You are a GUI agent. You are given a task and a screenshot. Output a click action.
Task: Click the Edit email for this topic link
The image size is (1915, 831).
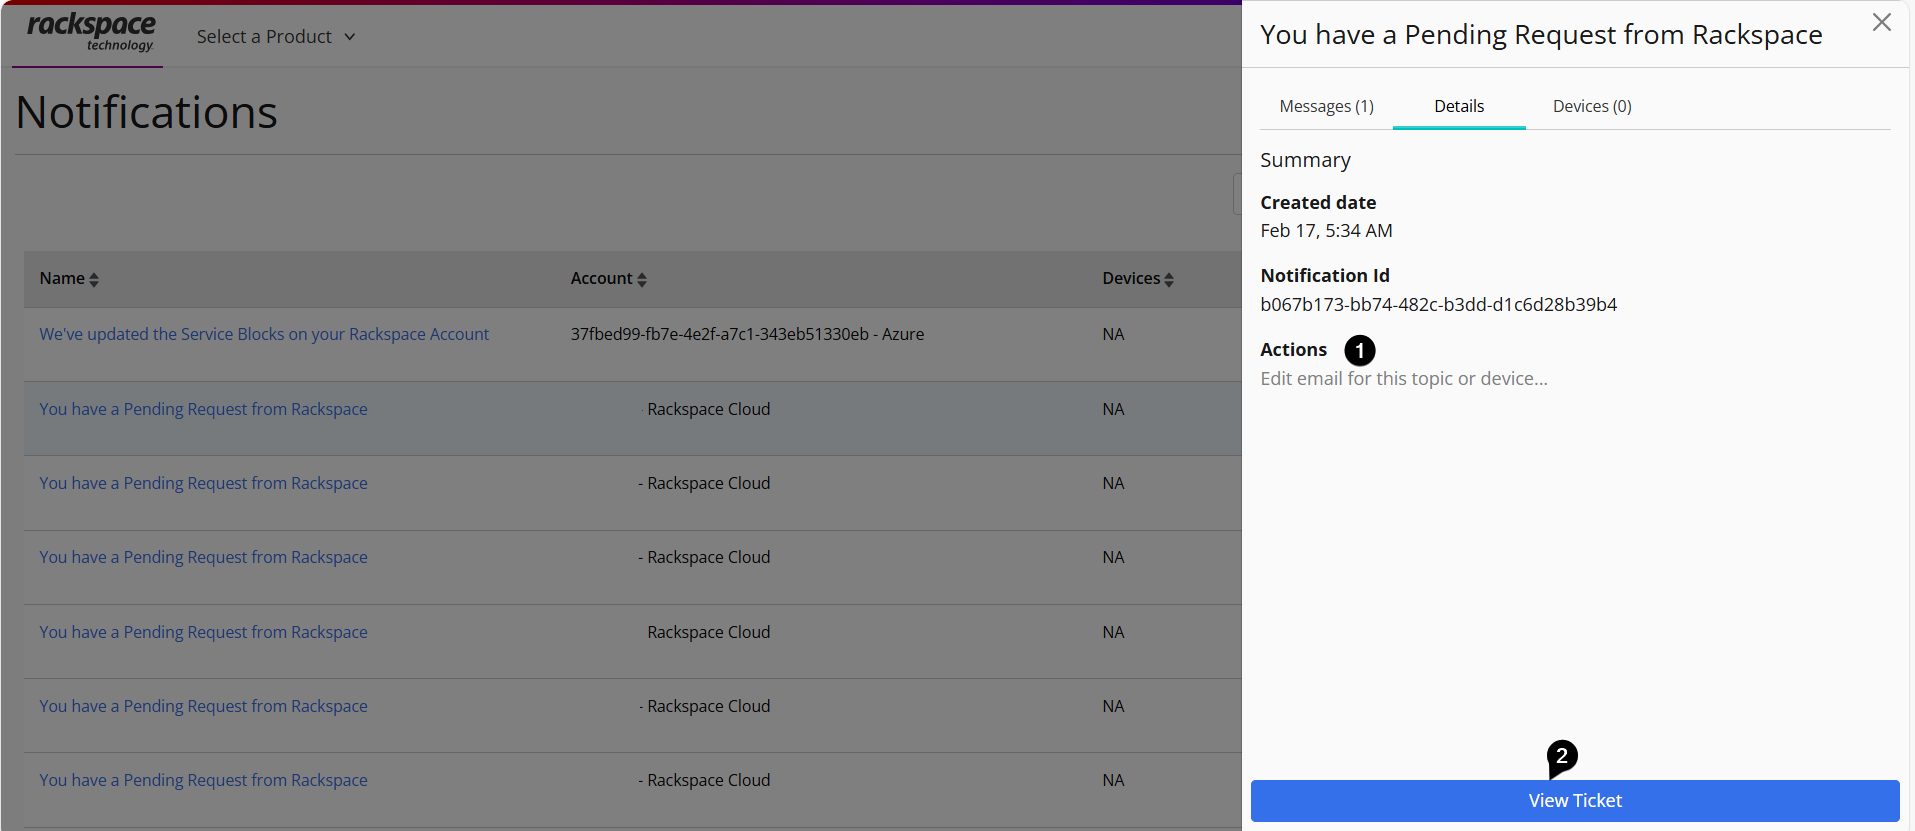pyautogui.click(x=1403, y=379)
